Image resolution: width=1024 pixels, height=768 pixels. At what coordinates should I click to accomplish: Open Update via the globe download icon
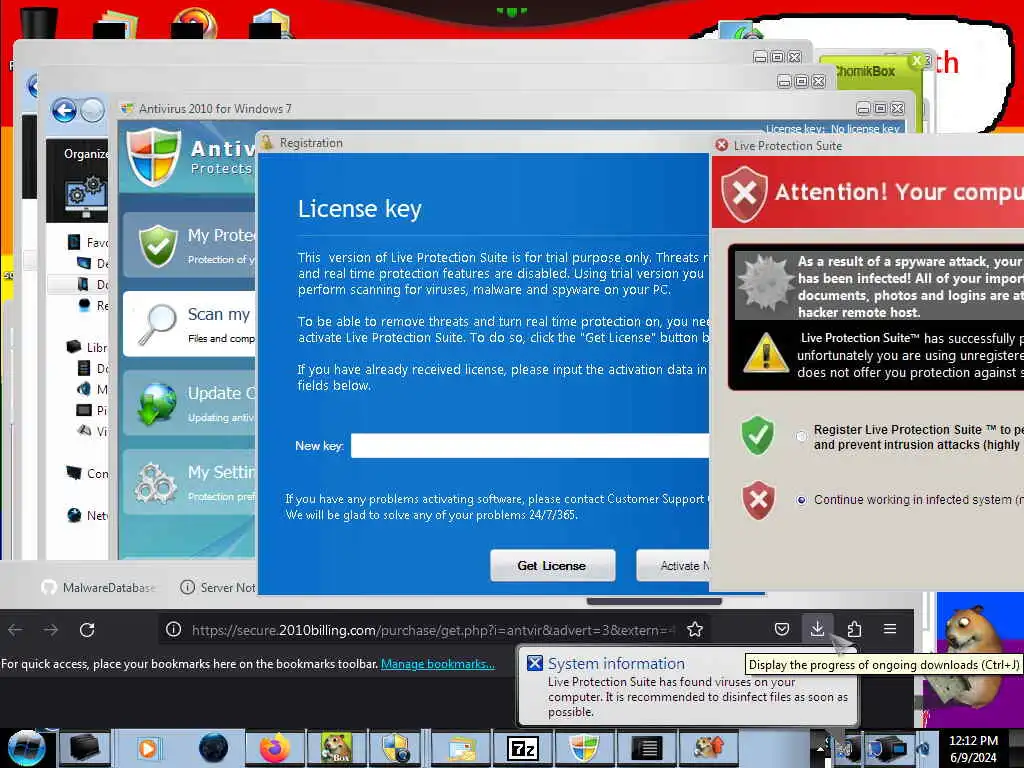coord(157,404)
